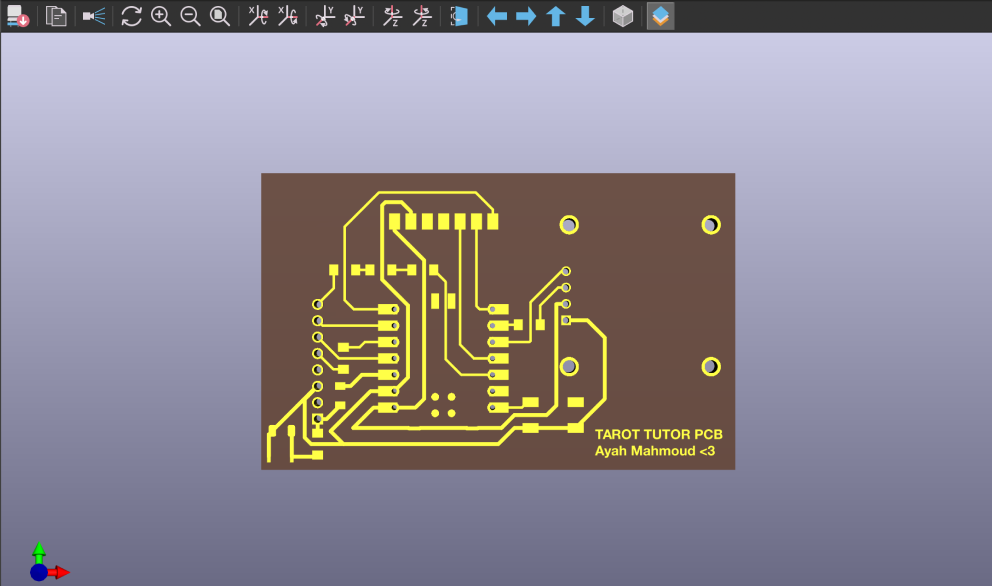Rotate board counter-clockwise around Y axis
This screenshot has height=586, width=992.
pyautogui.click(x=354, y=16)
